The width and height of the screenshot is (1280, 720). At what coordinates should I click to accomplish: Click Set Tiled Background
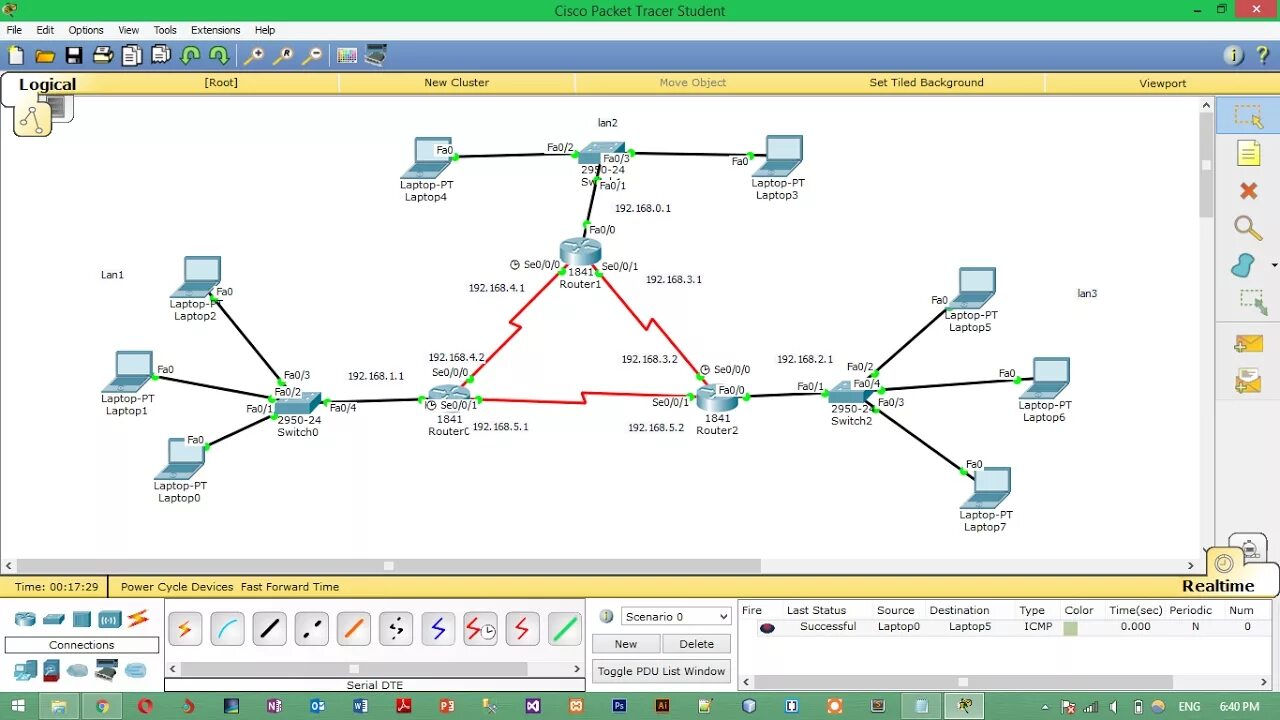pos(926,83)
